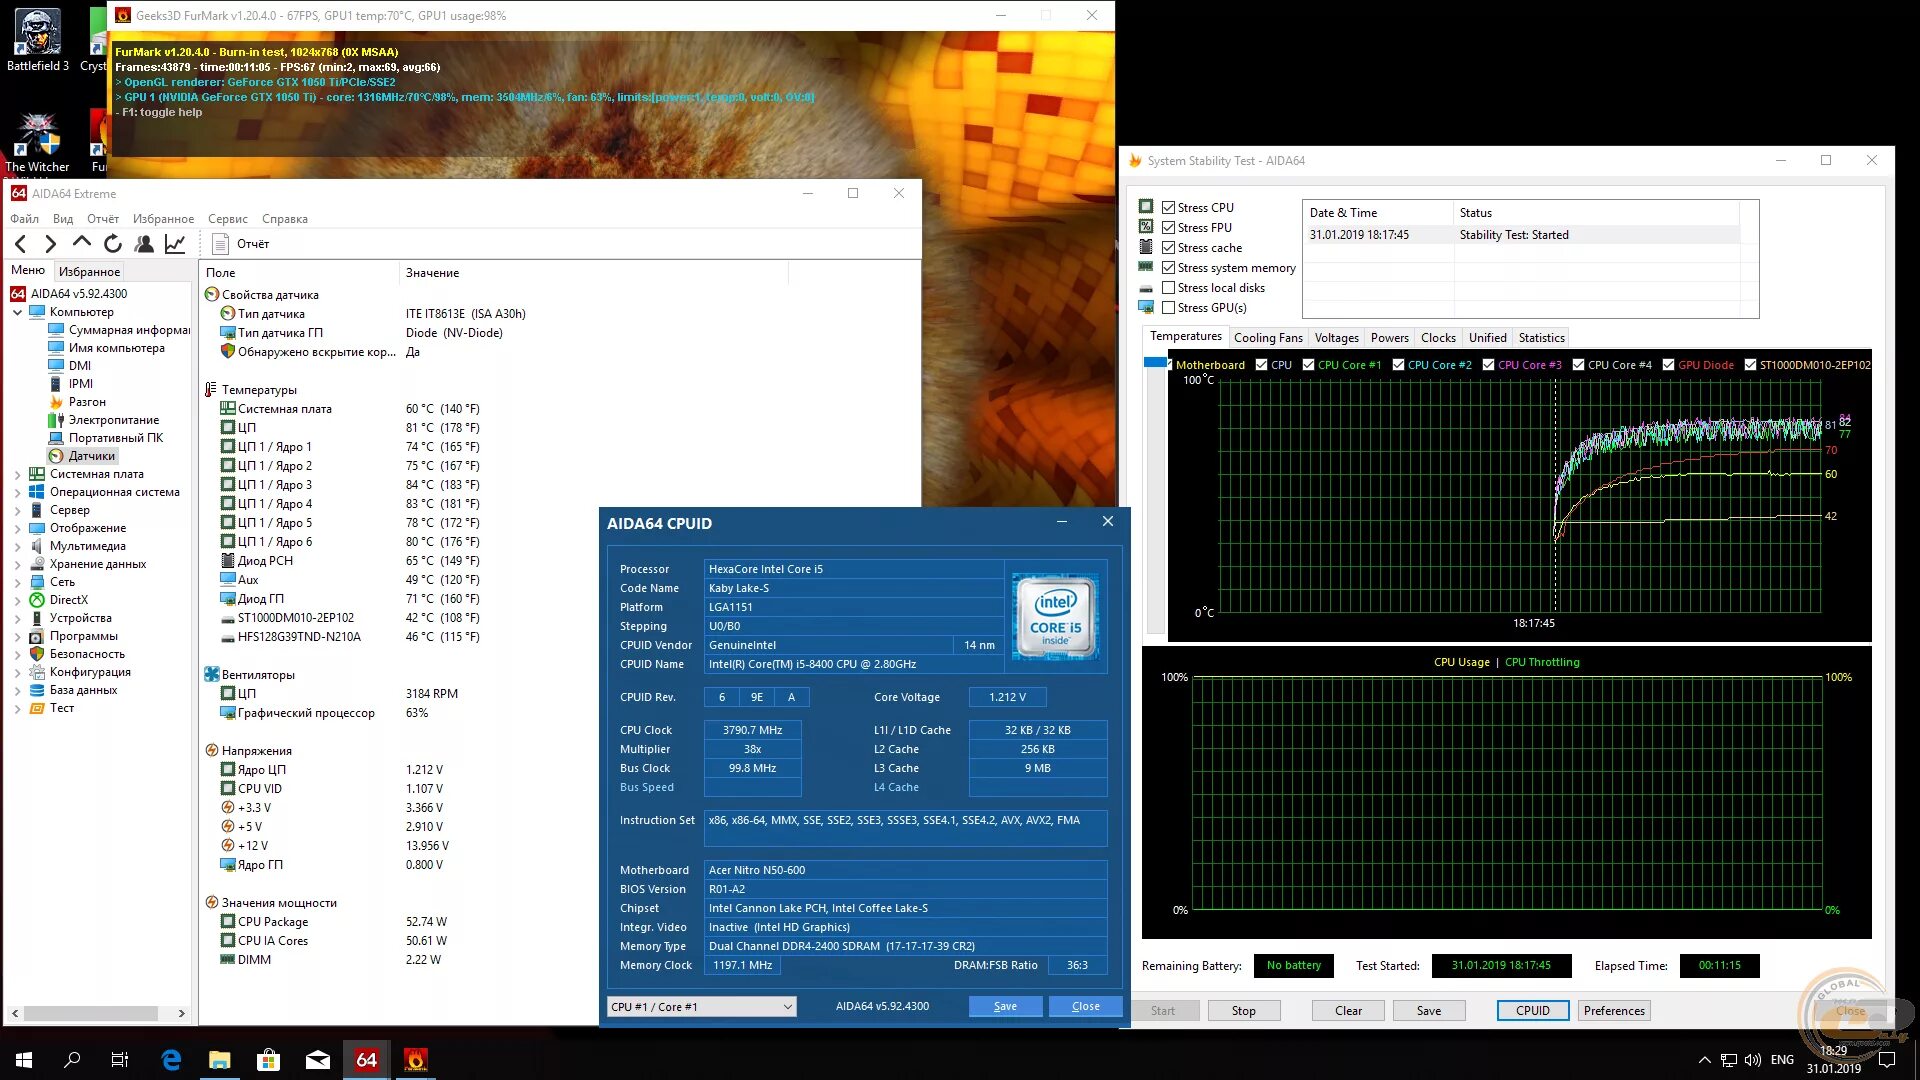Viewport: 1920px width, 1080px height.
Task: Click the user profile icon in the toolbar
Action: pyautogui.click(x=144, y=244)
